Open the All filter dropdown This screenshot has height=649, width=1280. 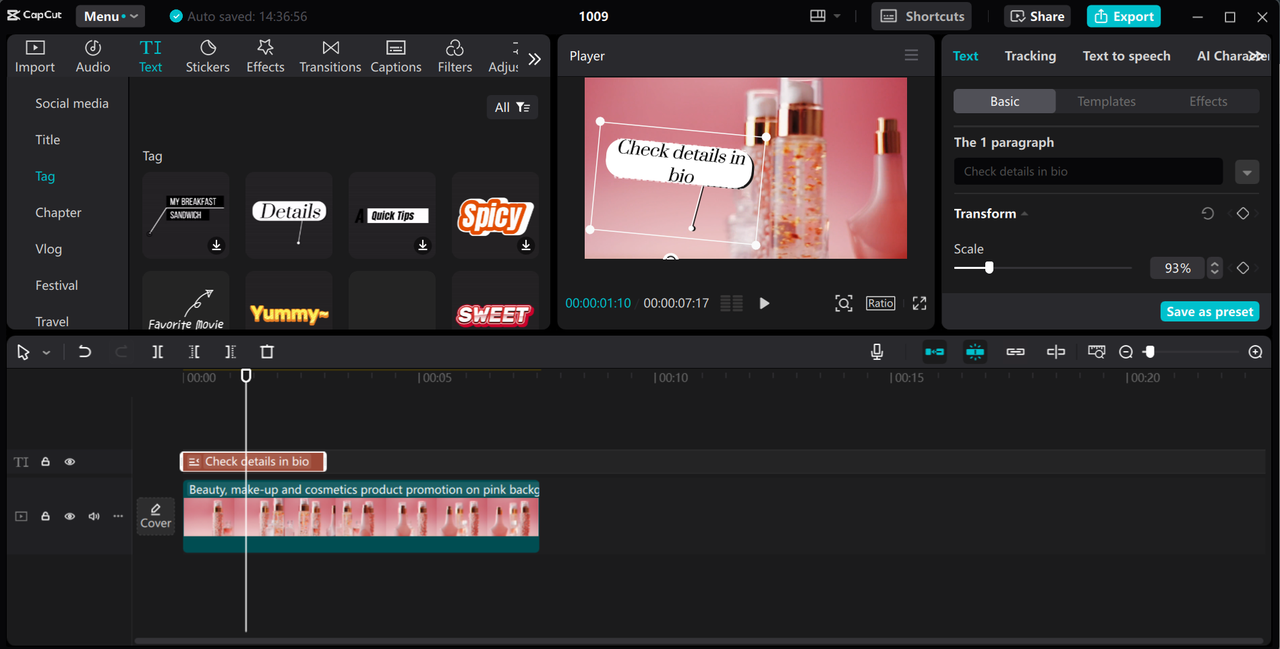513,107
